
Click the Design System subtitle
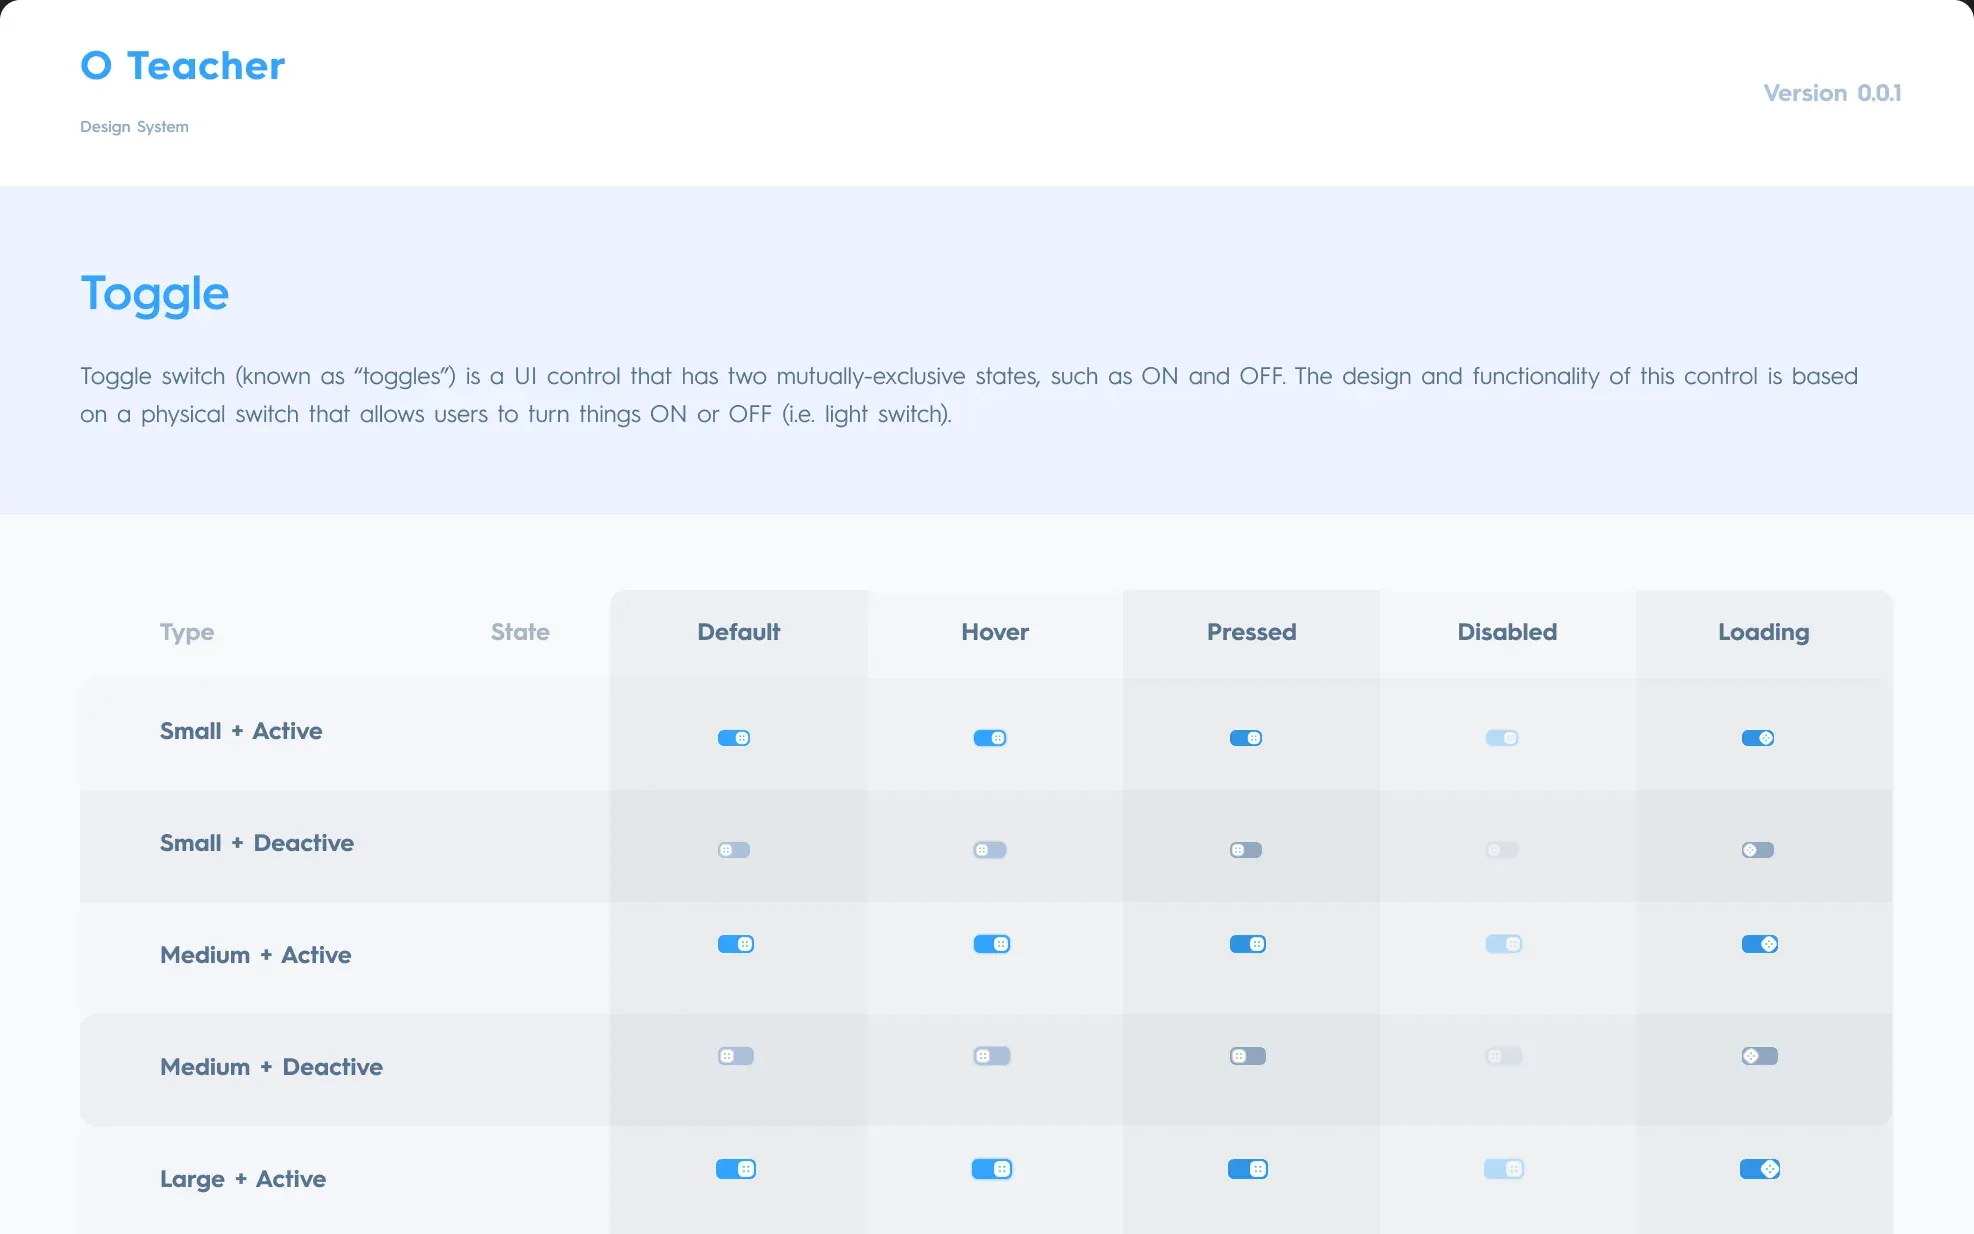[x=134, y=127]
